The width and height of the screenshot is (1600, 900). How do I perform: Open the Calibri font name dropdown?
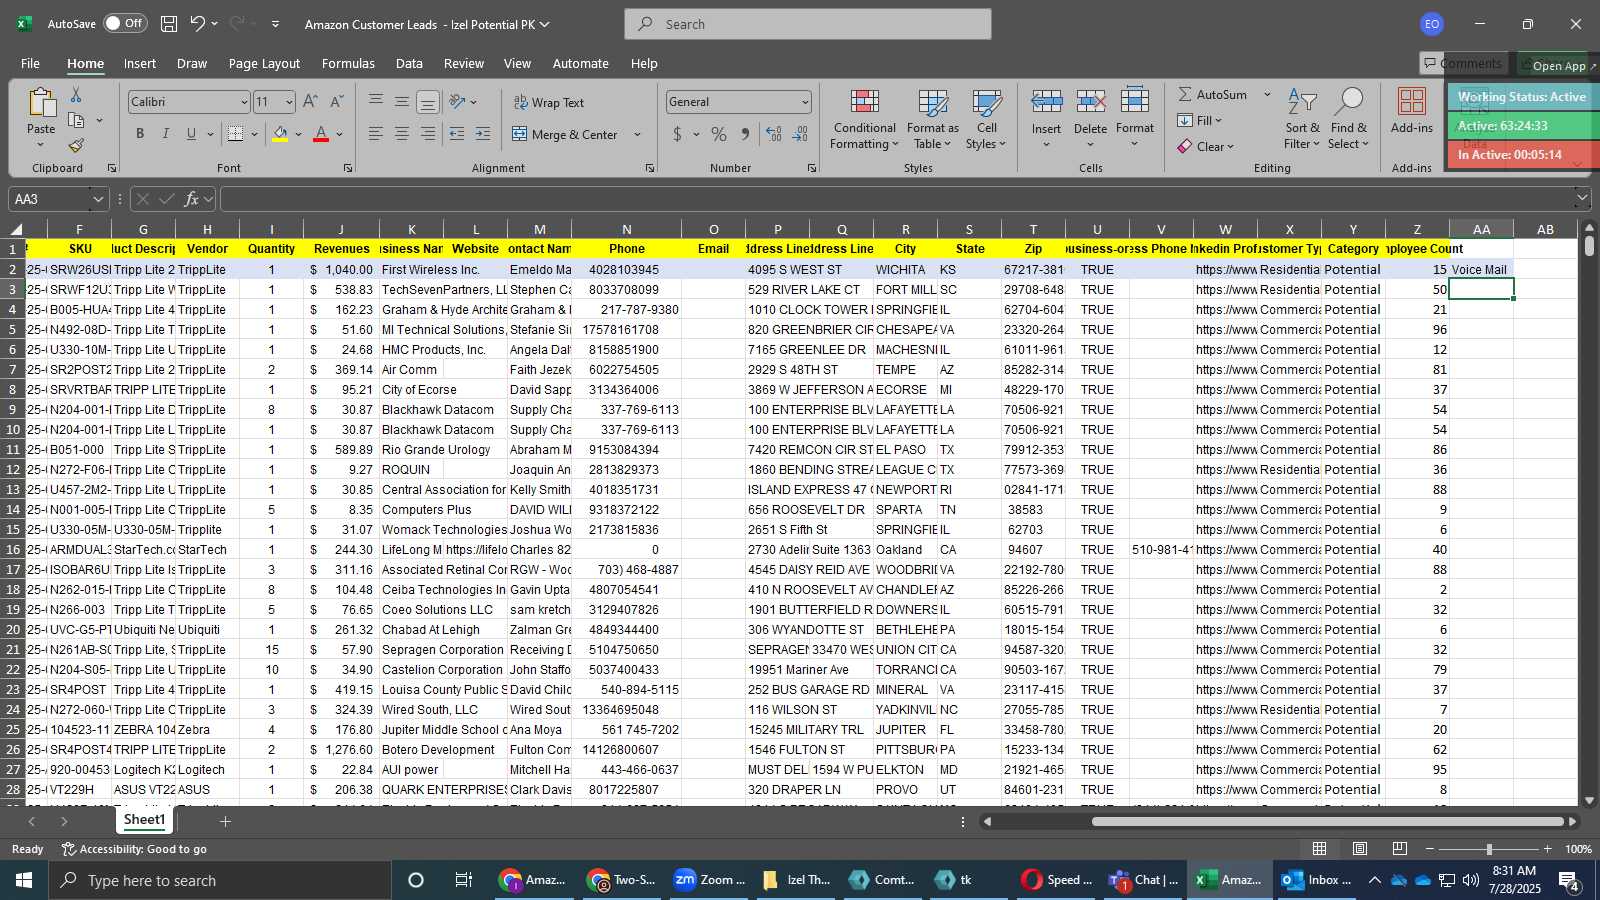pyautogui.click(x=243, y=102)
